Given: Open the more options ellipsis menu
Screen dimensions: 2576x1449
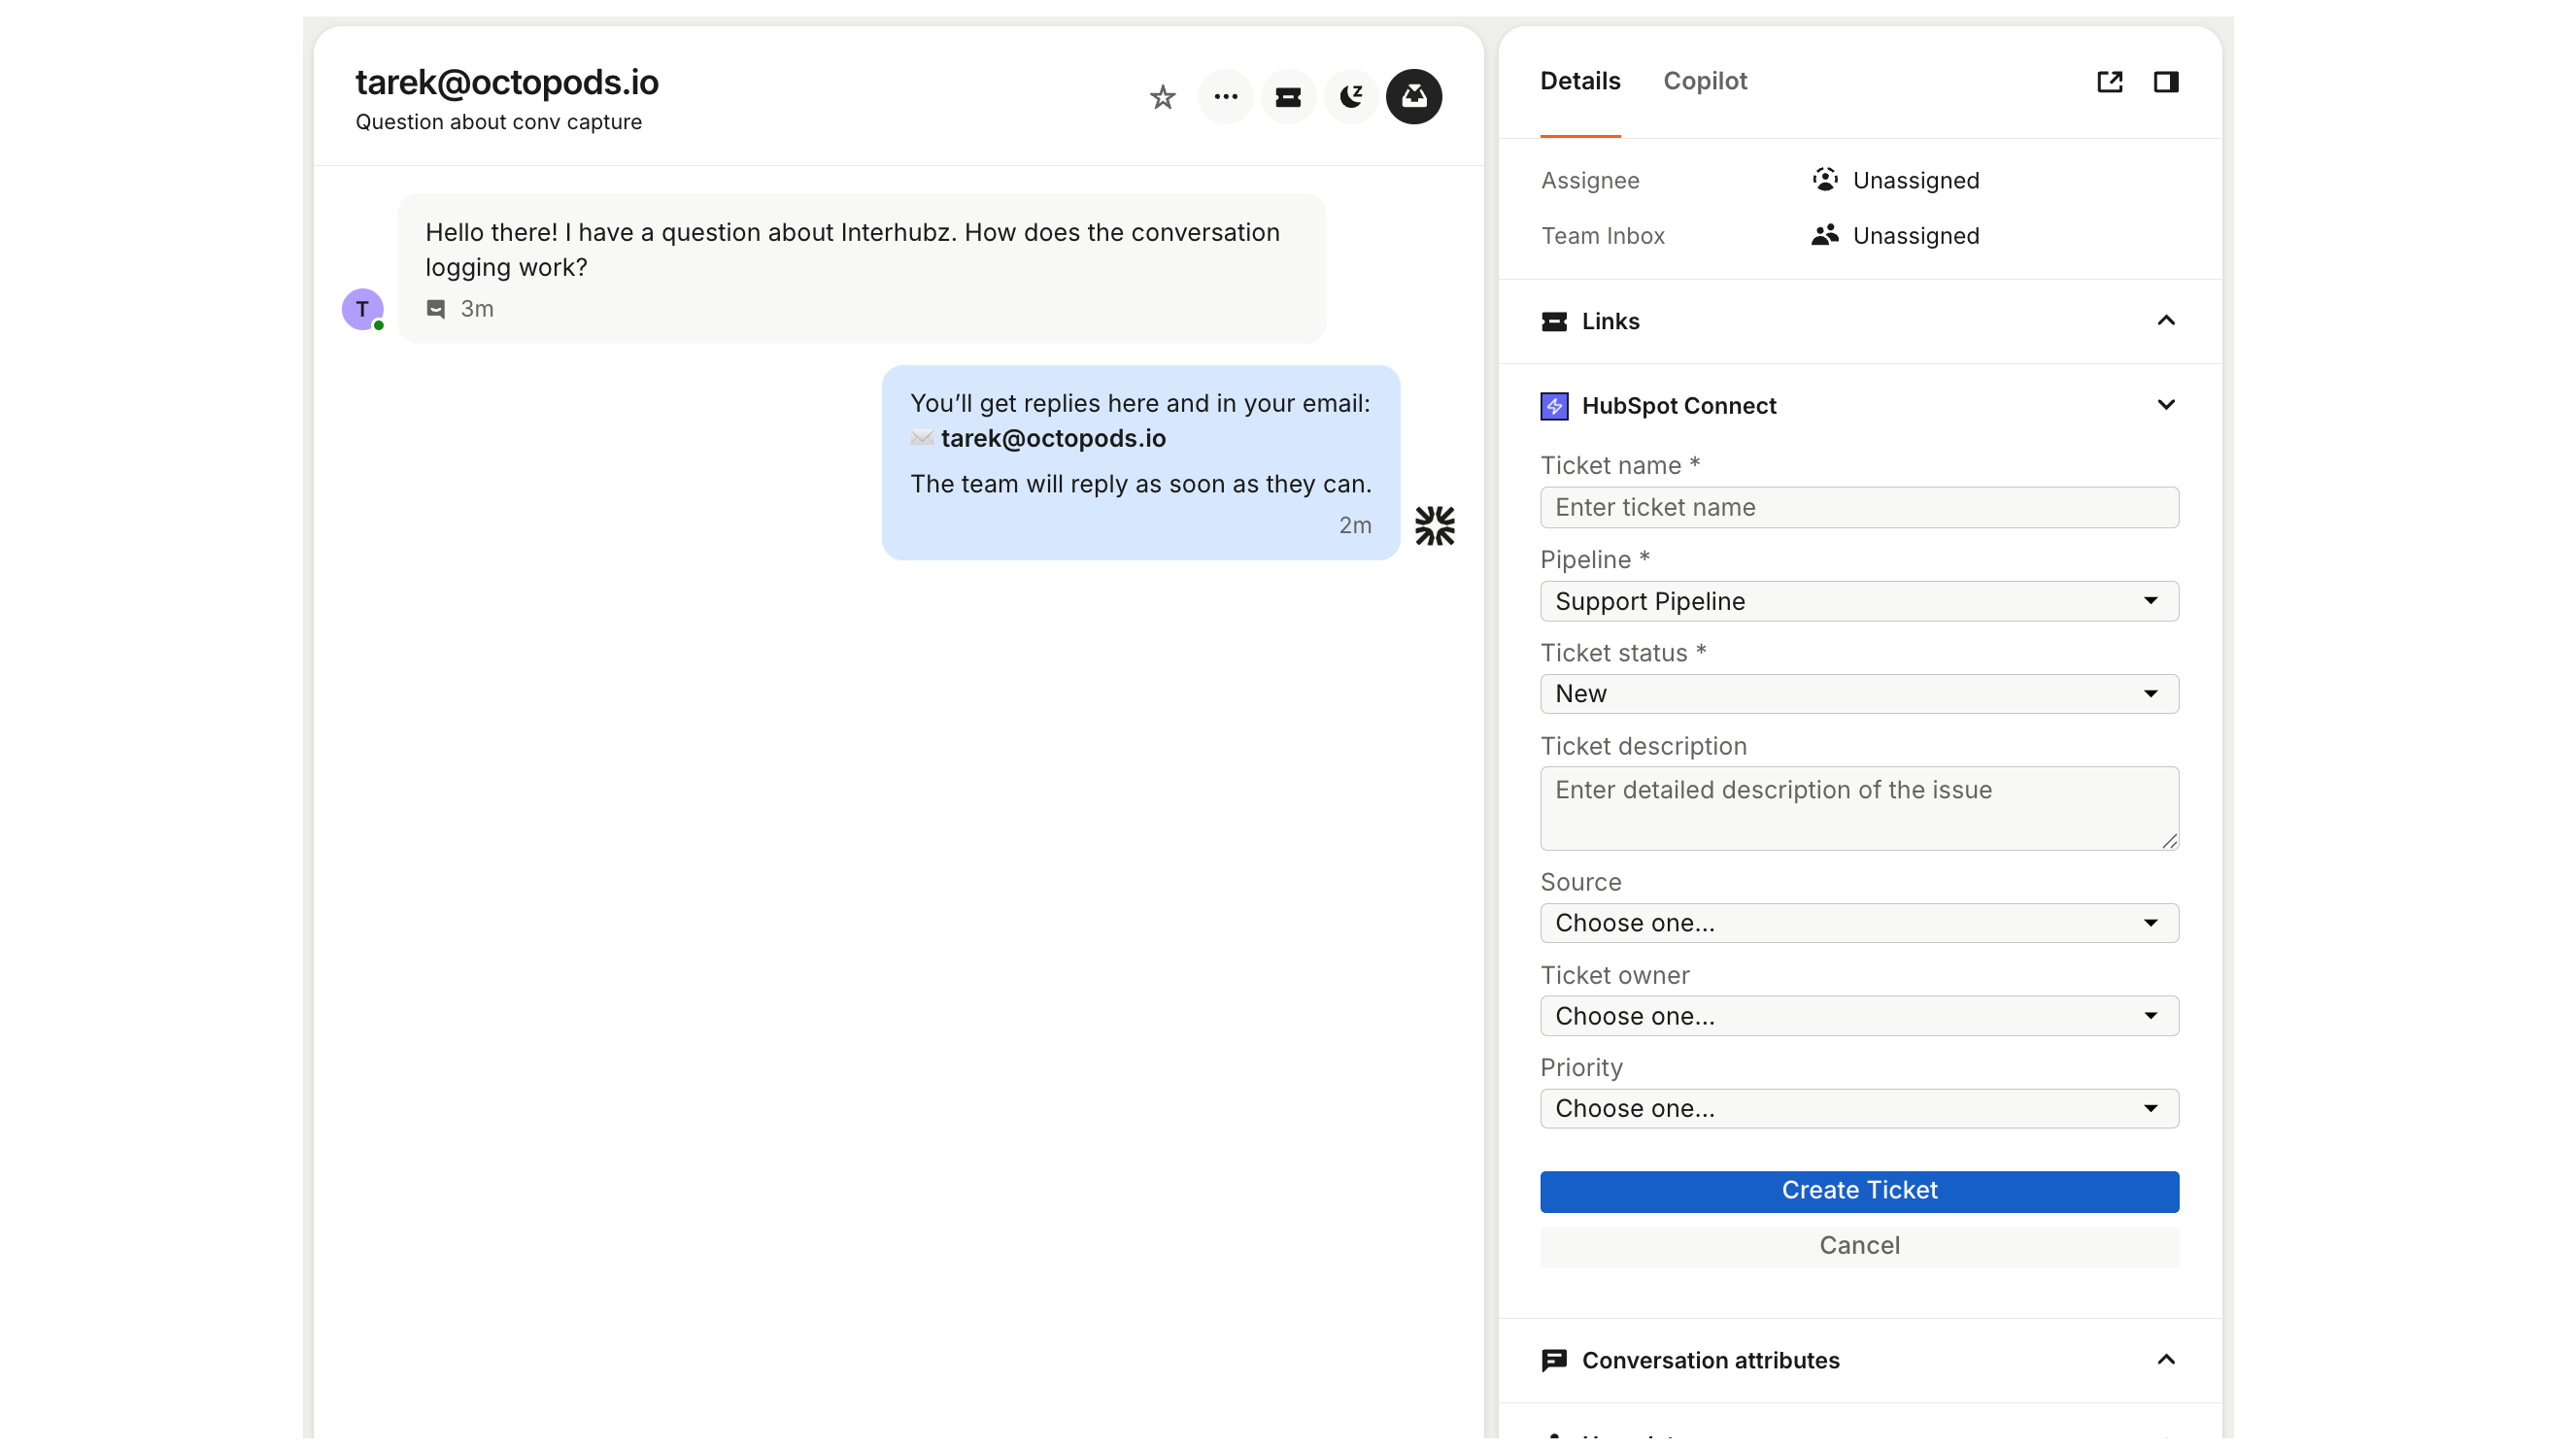Looking at the screenshot, I should click(x=1225, y=97).
